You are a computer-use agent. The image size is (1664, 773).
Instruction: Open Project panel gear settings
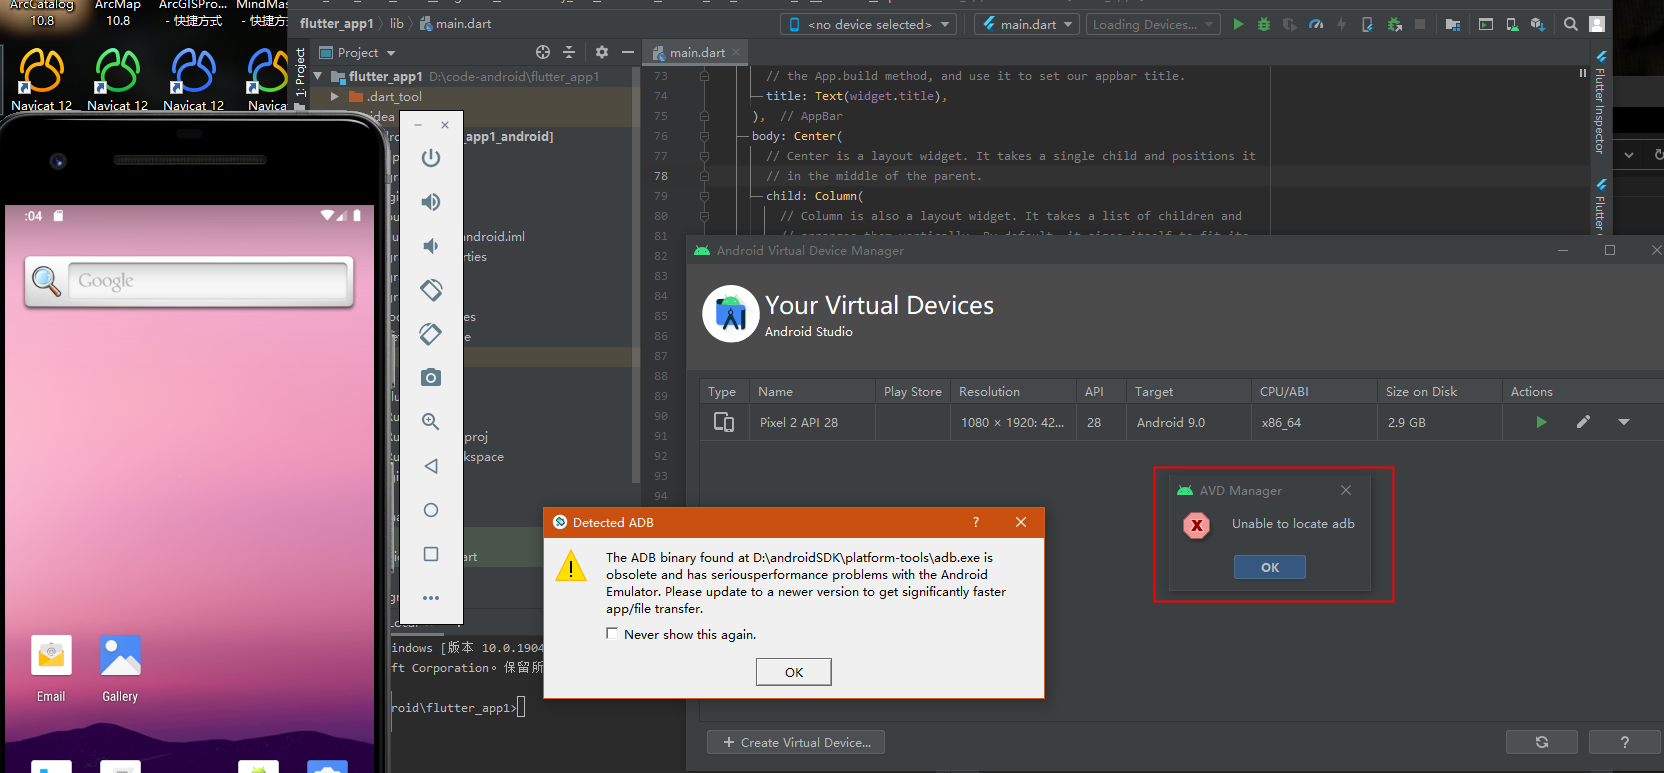click(x=601, y=52)
